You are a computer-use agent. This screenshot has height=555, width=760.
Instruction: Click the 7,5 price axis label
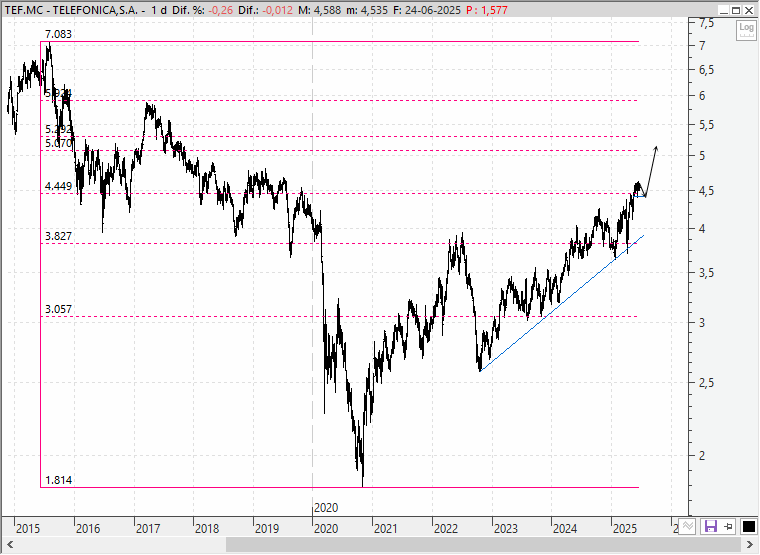[707, 23]
